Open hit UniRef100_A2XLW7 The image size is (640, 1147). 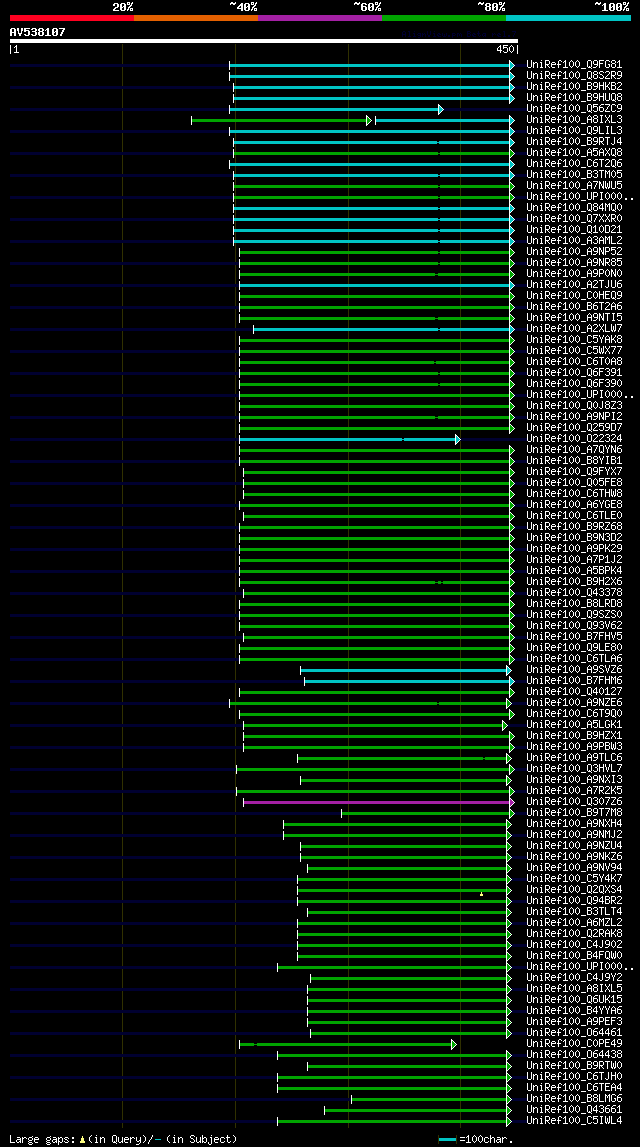pos(574,329)
